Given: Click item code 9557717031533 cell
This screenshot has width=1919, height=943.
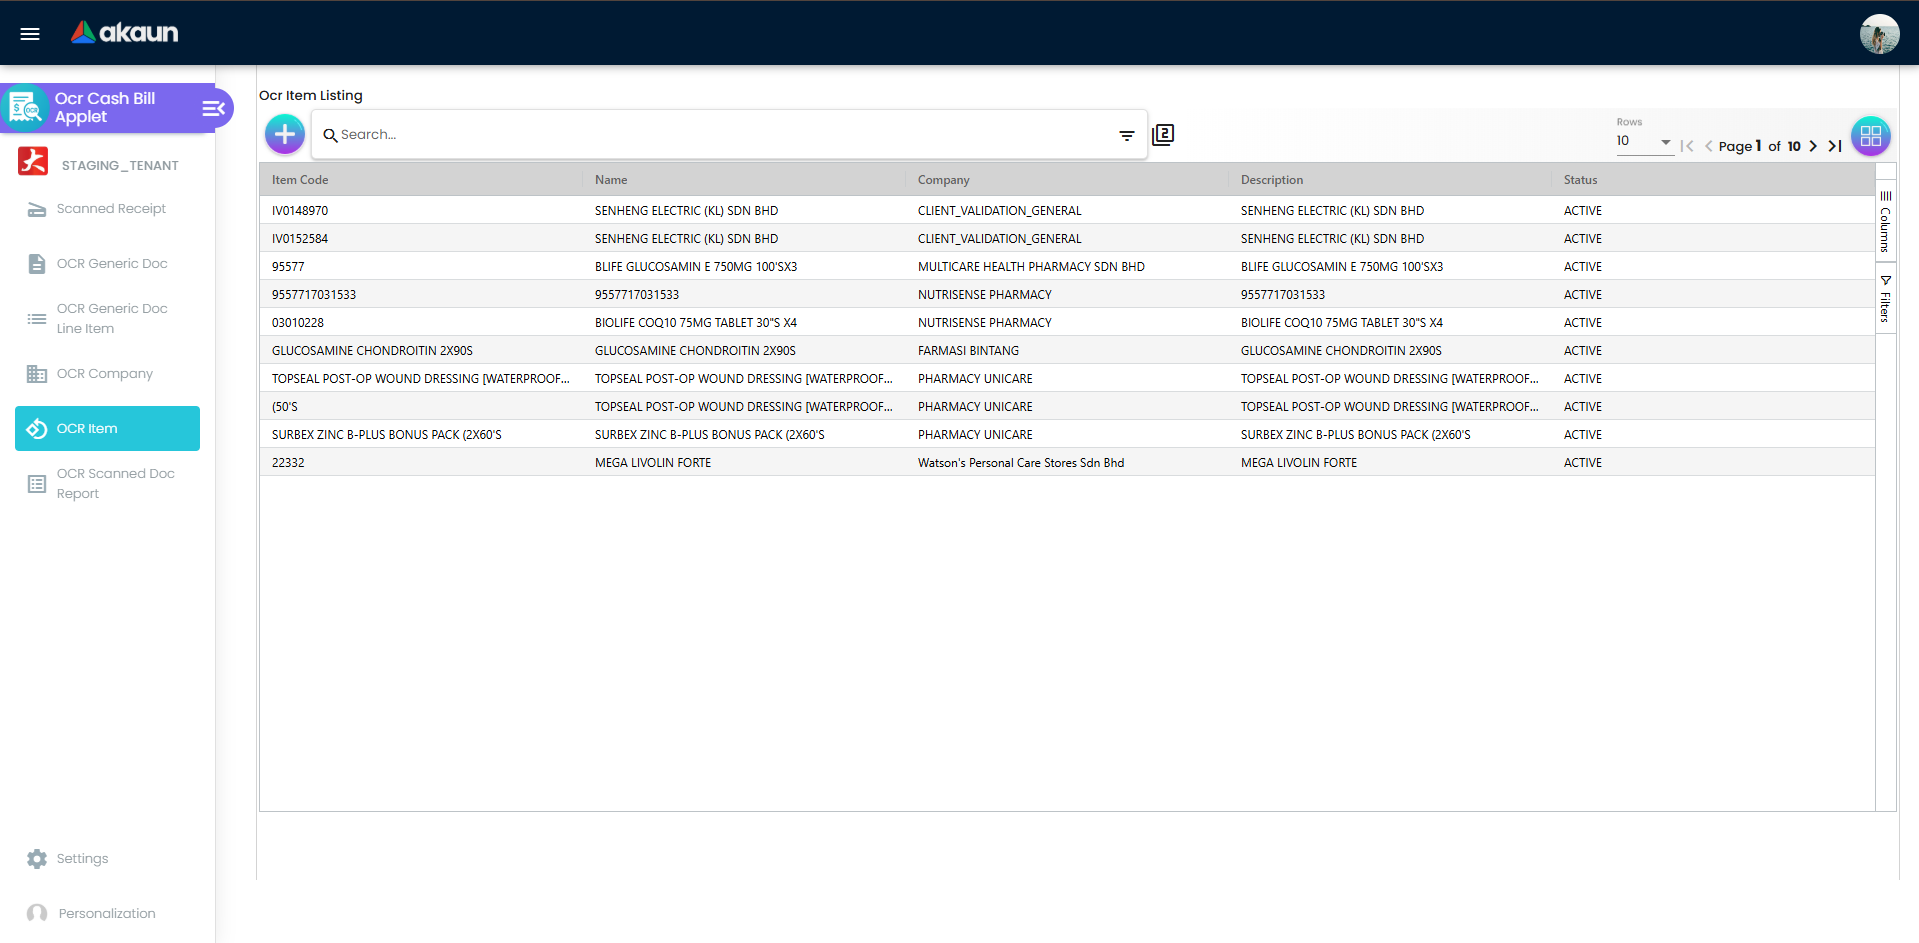Looking at the screenshot, I should click(x=421, y=295).
